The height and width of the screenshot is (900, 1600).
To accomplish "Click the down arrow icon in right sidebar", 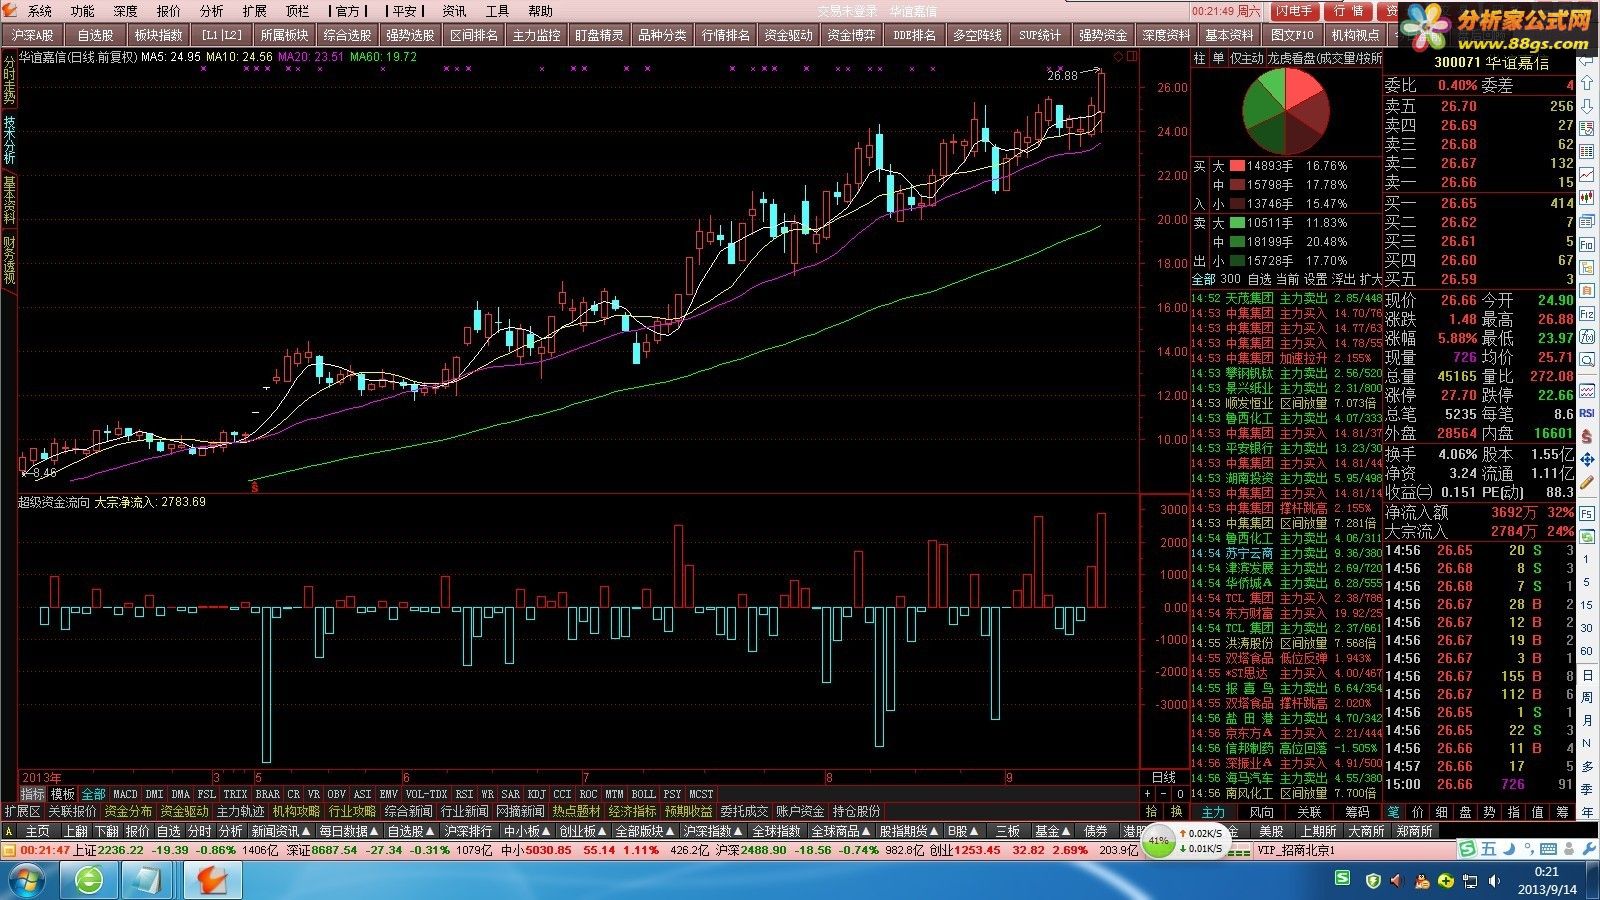I will pyautogui.click(x=1587, y=105).
